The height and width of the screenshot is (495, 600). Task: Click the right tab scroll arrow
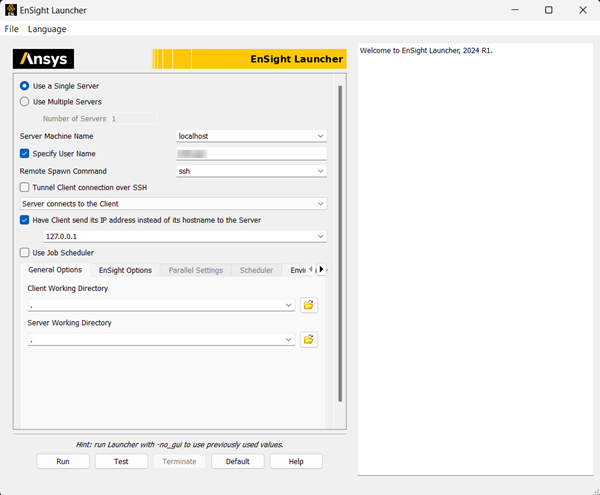(321, 269)
